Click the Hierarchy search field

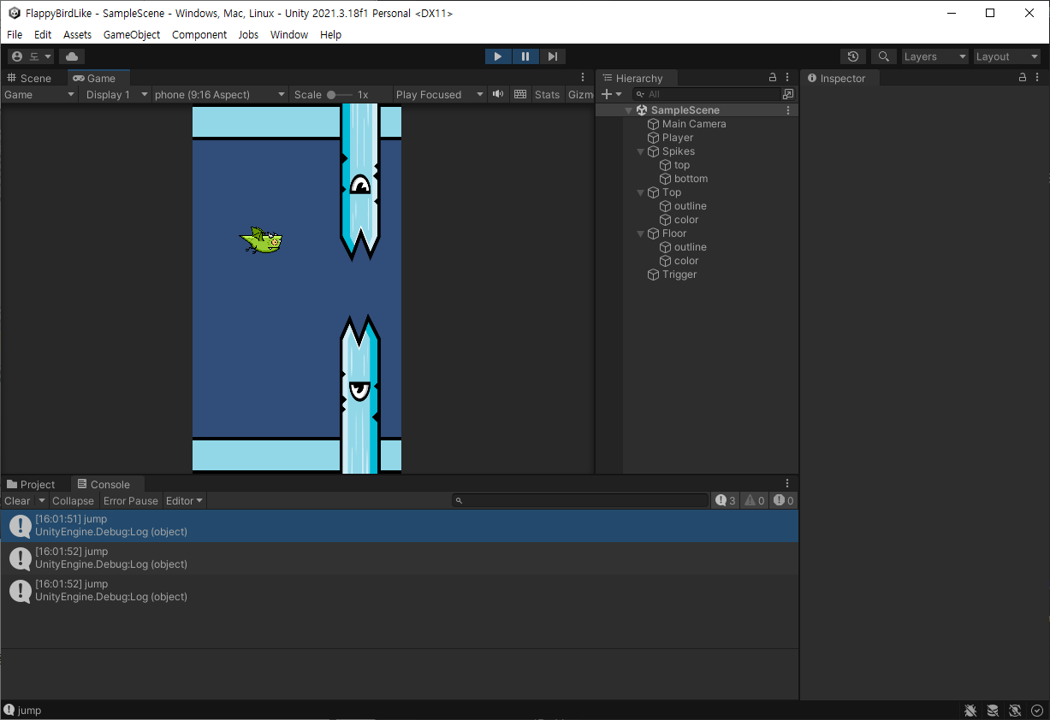pos(706,94)
